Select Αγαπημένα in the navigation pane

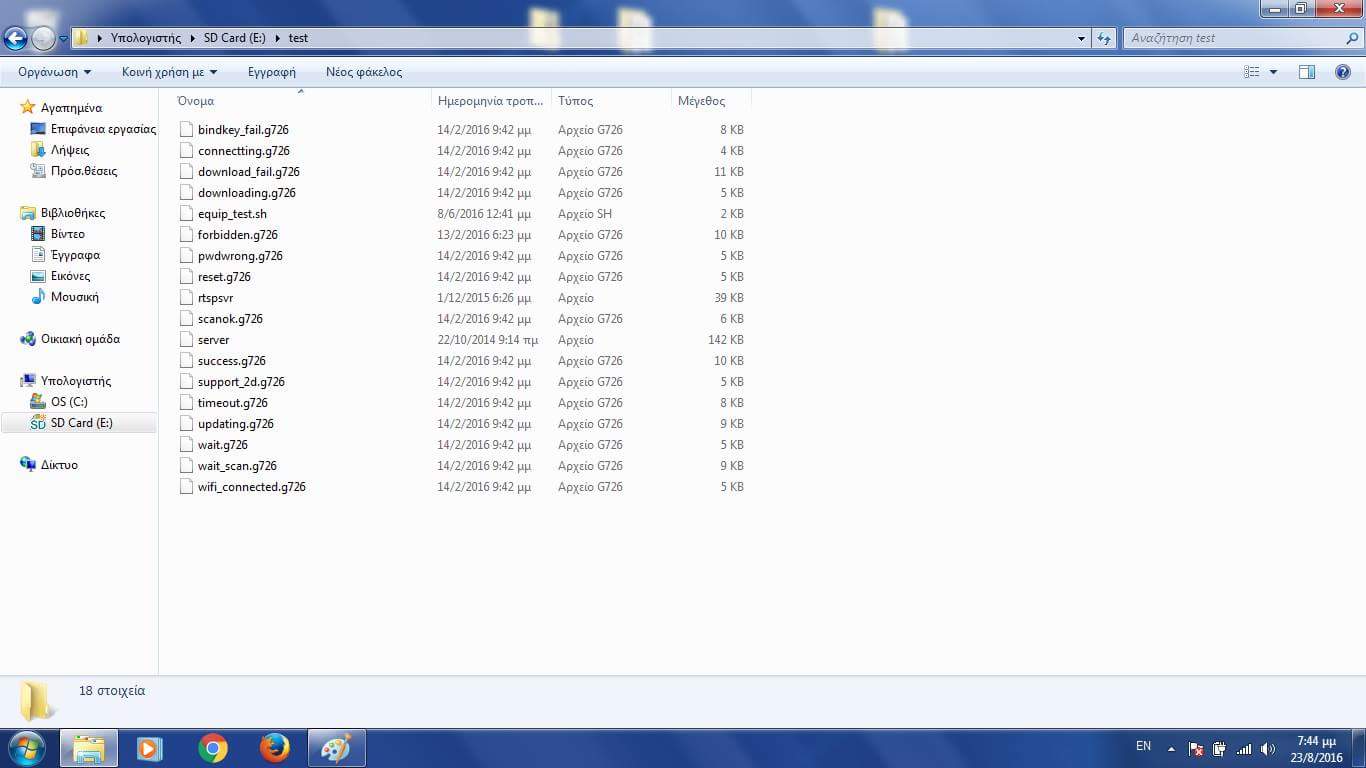point(71,108)
